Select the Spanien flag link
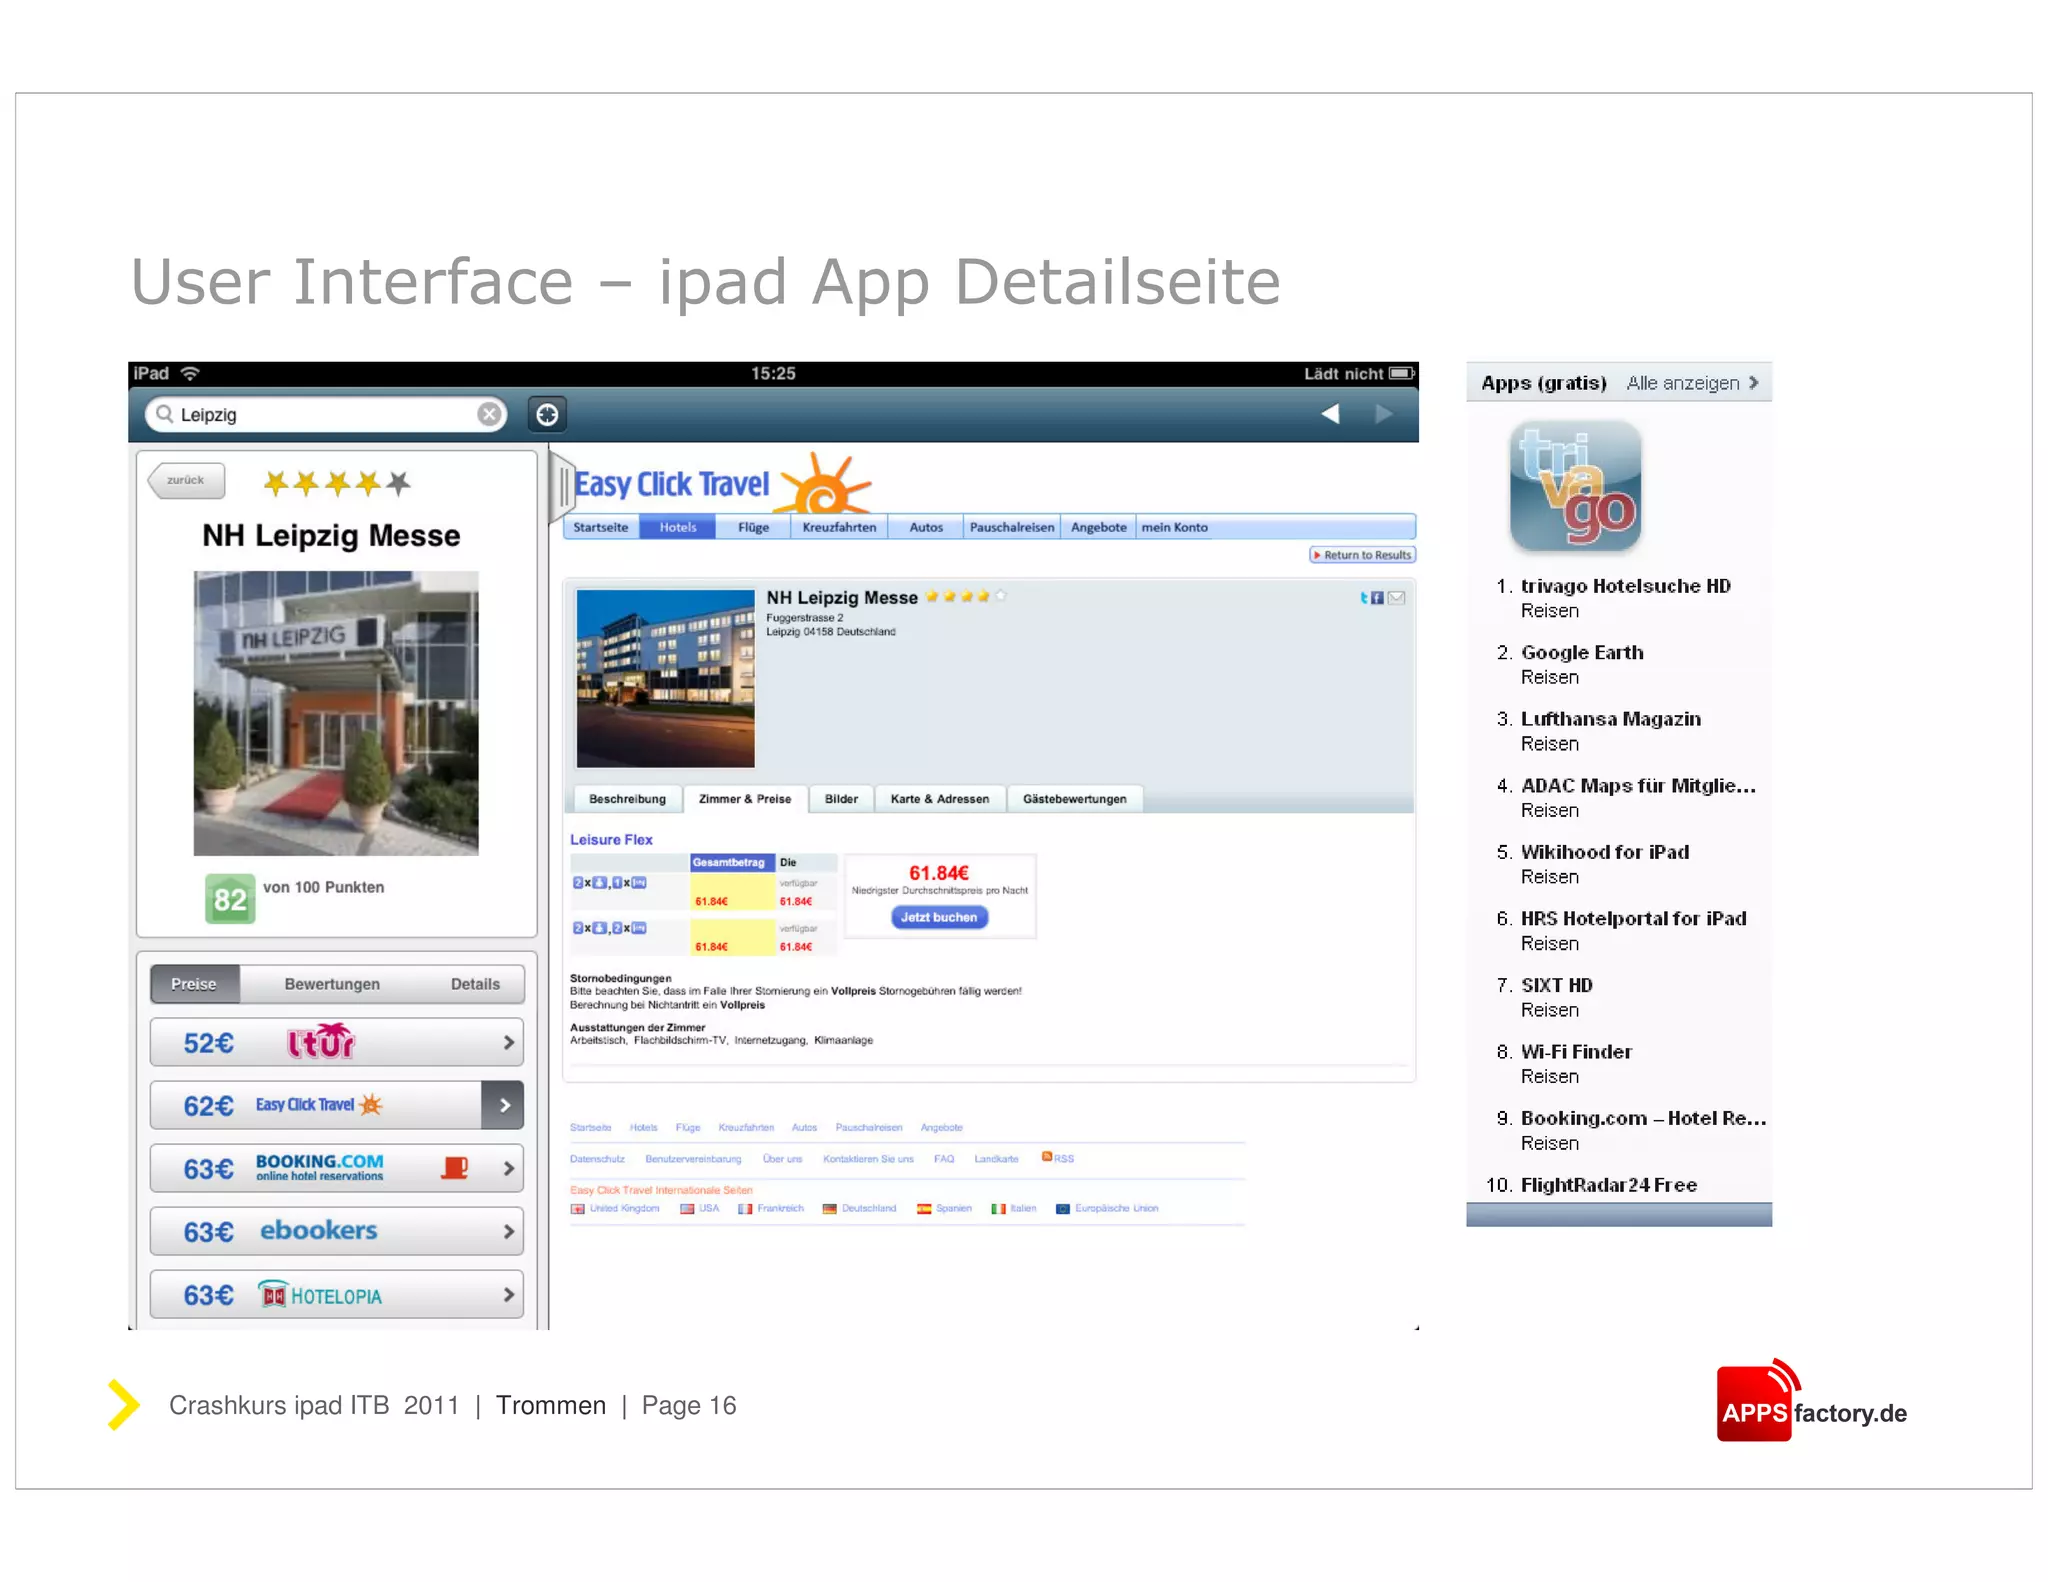Image resolution: width=2048 pixels, height=1582 pixels. click(944, 1209)
